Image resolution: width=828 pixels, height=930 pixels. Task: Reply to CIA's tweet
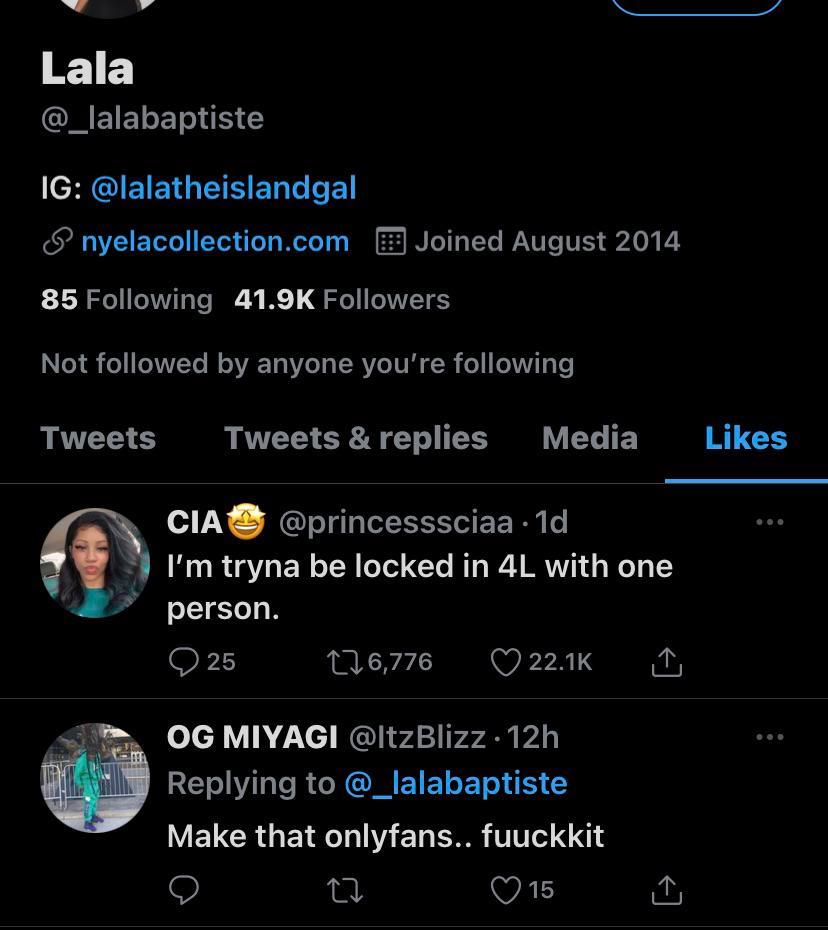pyautogui.click(x=184, y=661)
